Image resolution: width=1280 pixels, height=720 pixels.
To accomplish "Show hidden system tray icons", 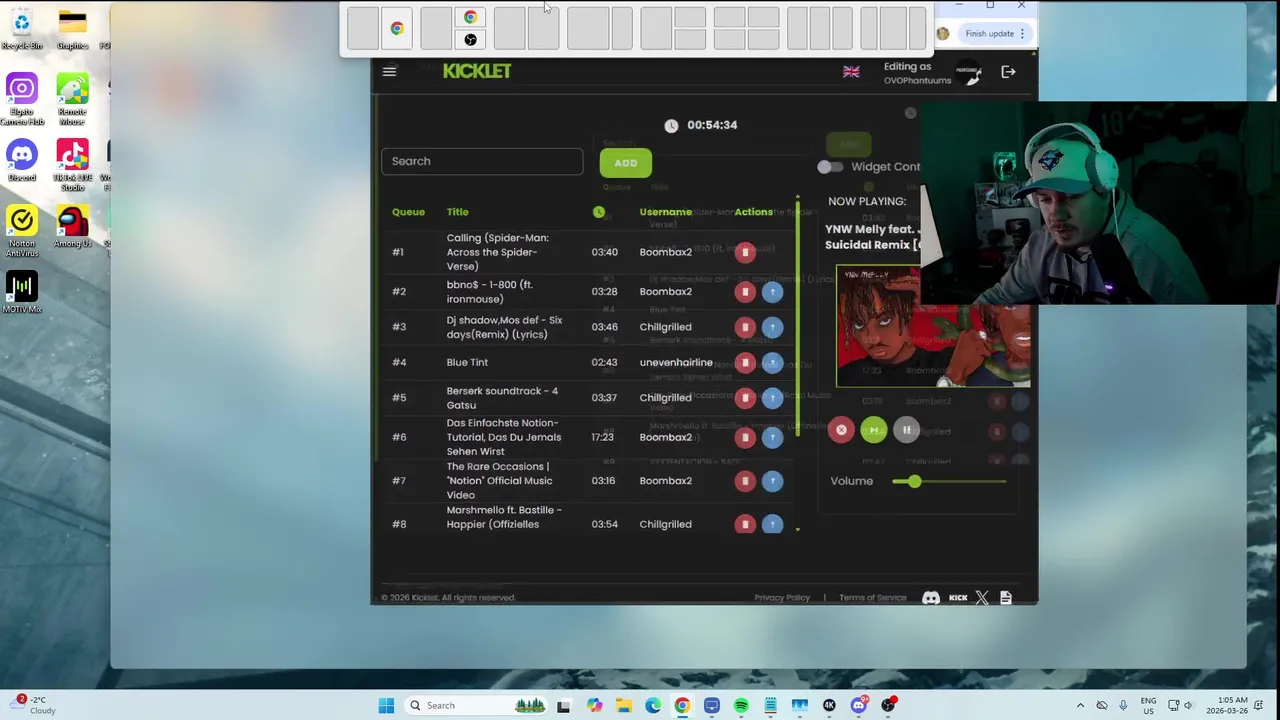I will point(1080,706).
